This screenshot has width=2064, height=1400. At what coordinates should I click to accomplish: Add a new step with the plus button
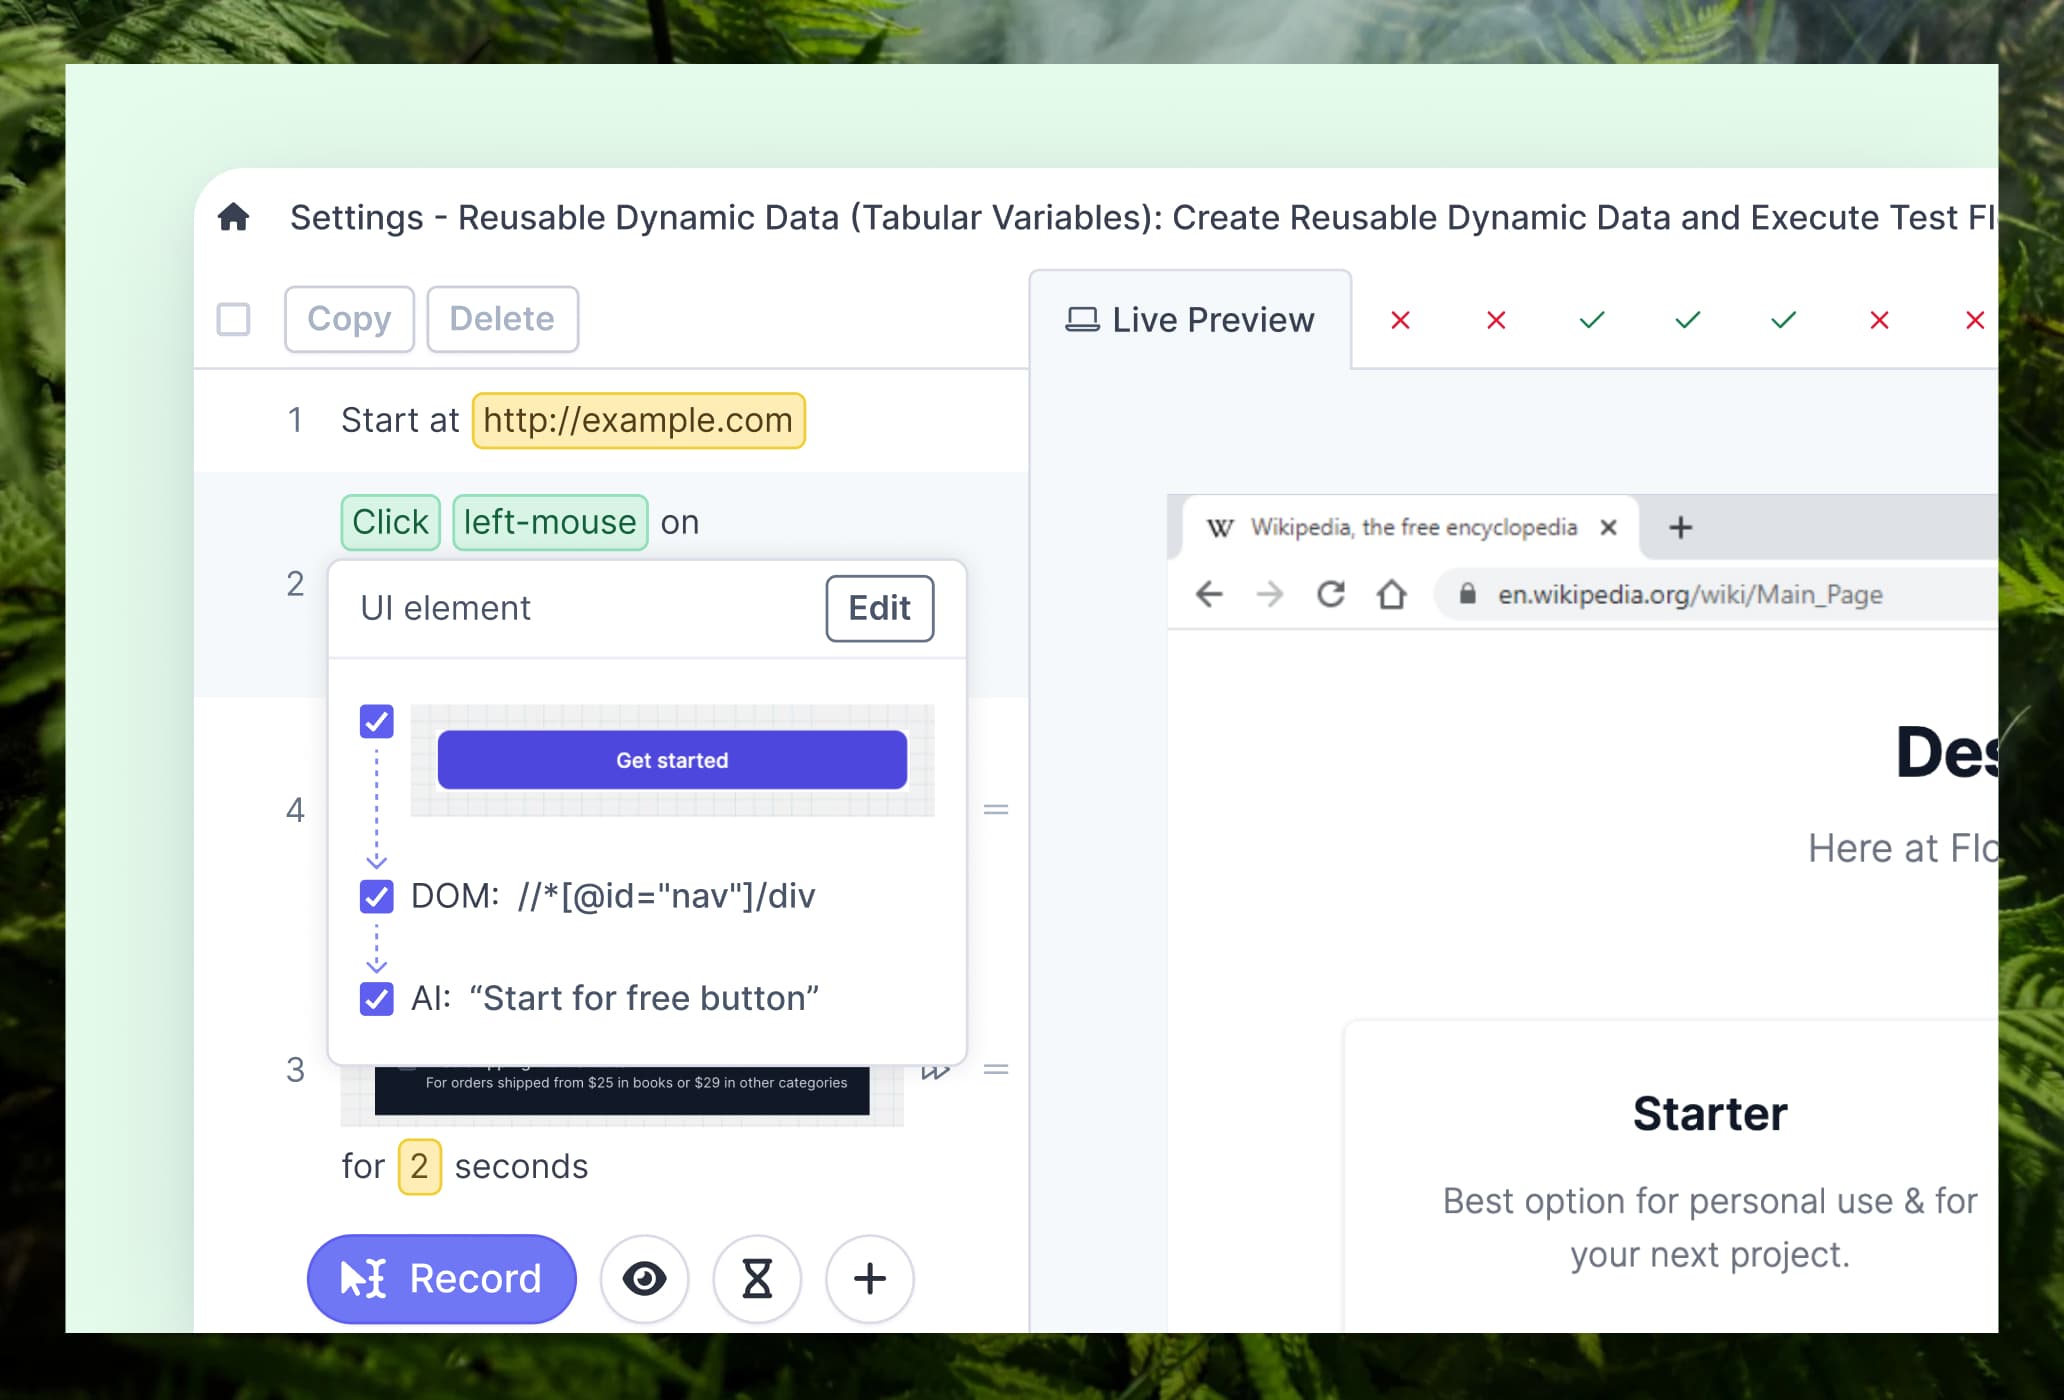(870, 1279)
